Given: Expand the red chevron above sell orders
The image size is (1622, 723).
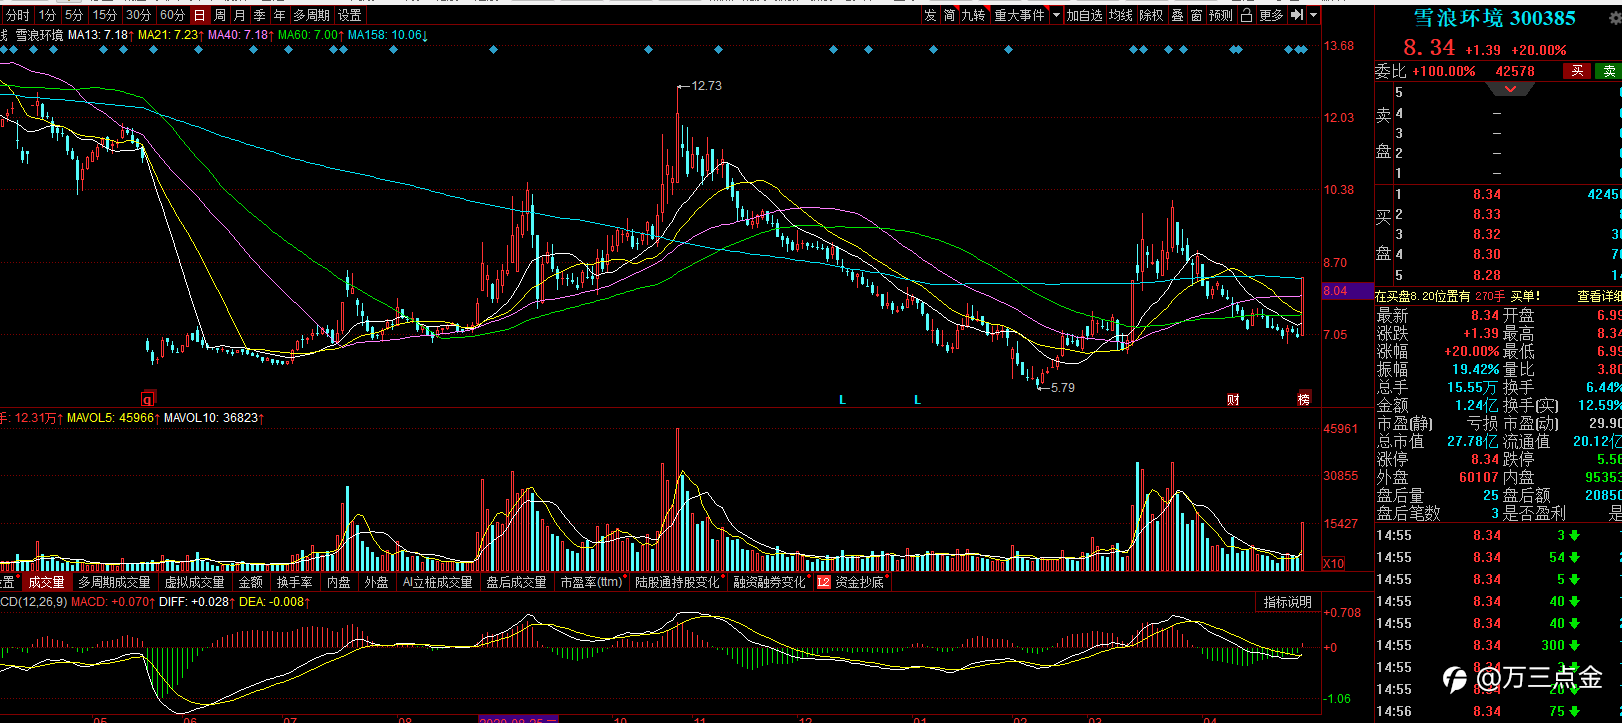Looking at the screenshot, I should pyautogui.click(x=1510, y=89).
